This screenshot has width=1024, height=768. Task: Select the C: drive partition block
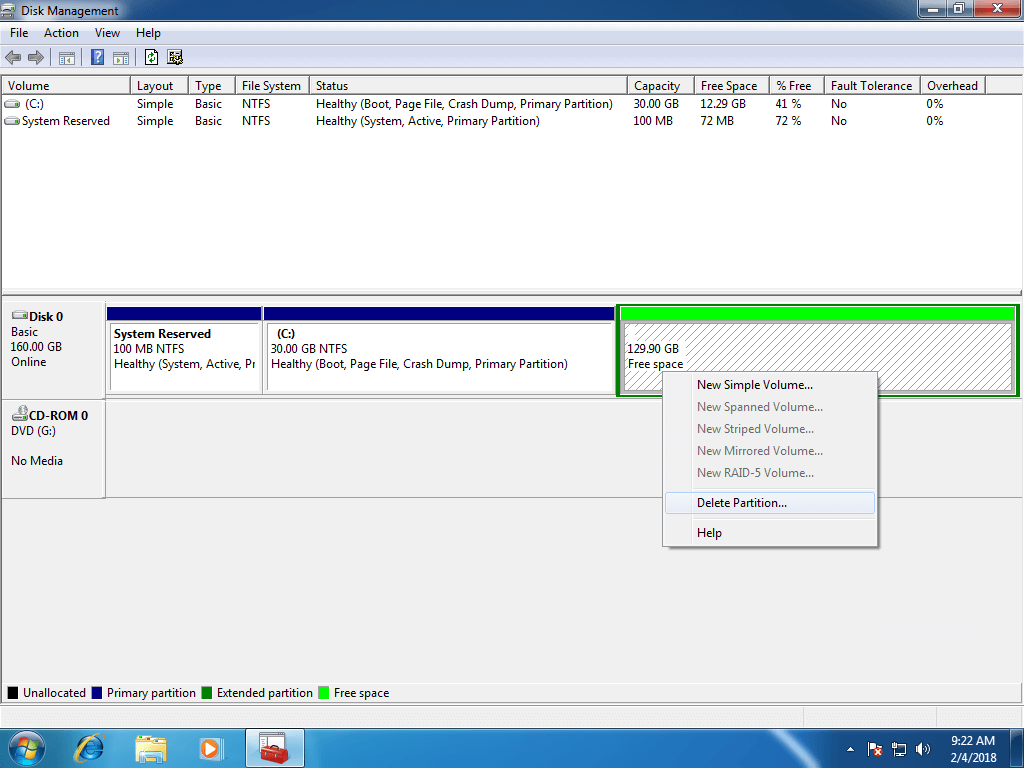[x=440, y=350]
